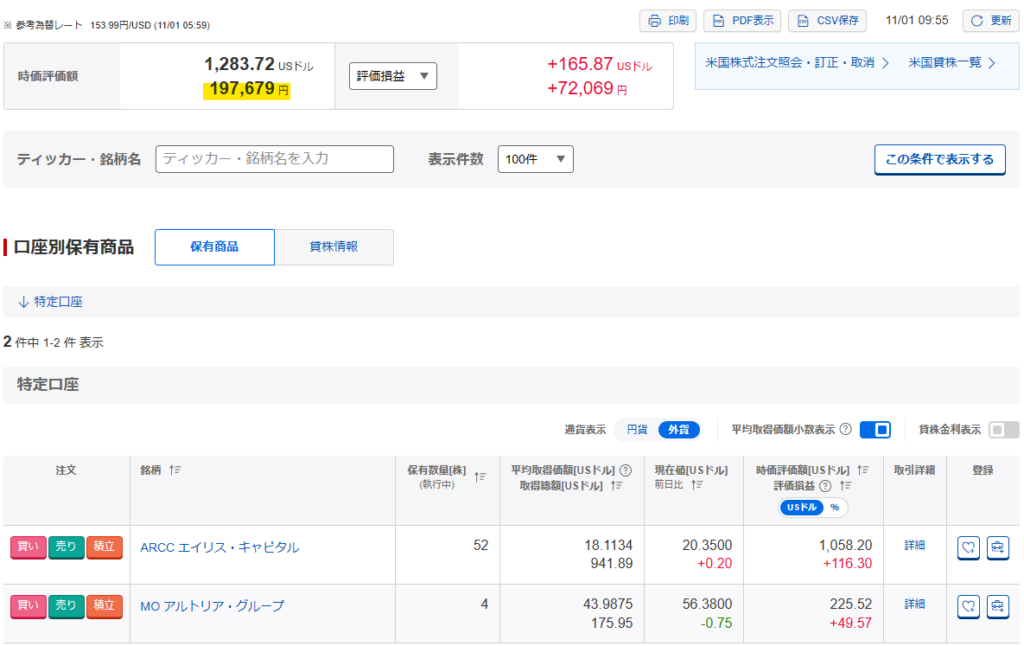Screen dimensions: 1024x646
Task: Click the 更新 refresh button
Action: pyautogui.click(x=990, y=21)
